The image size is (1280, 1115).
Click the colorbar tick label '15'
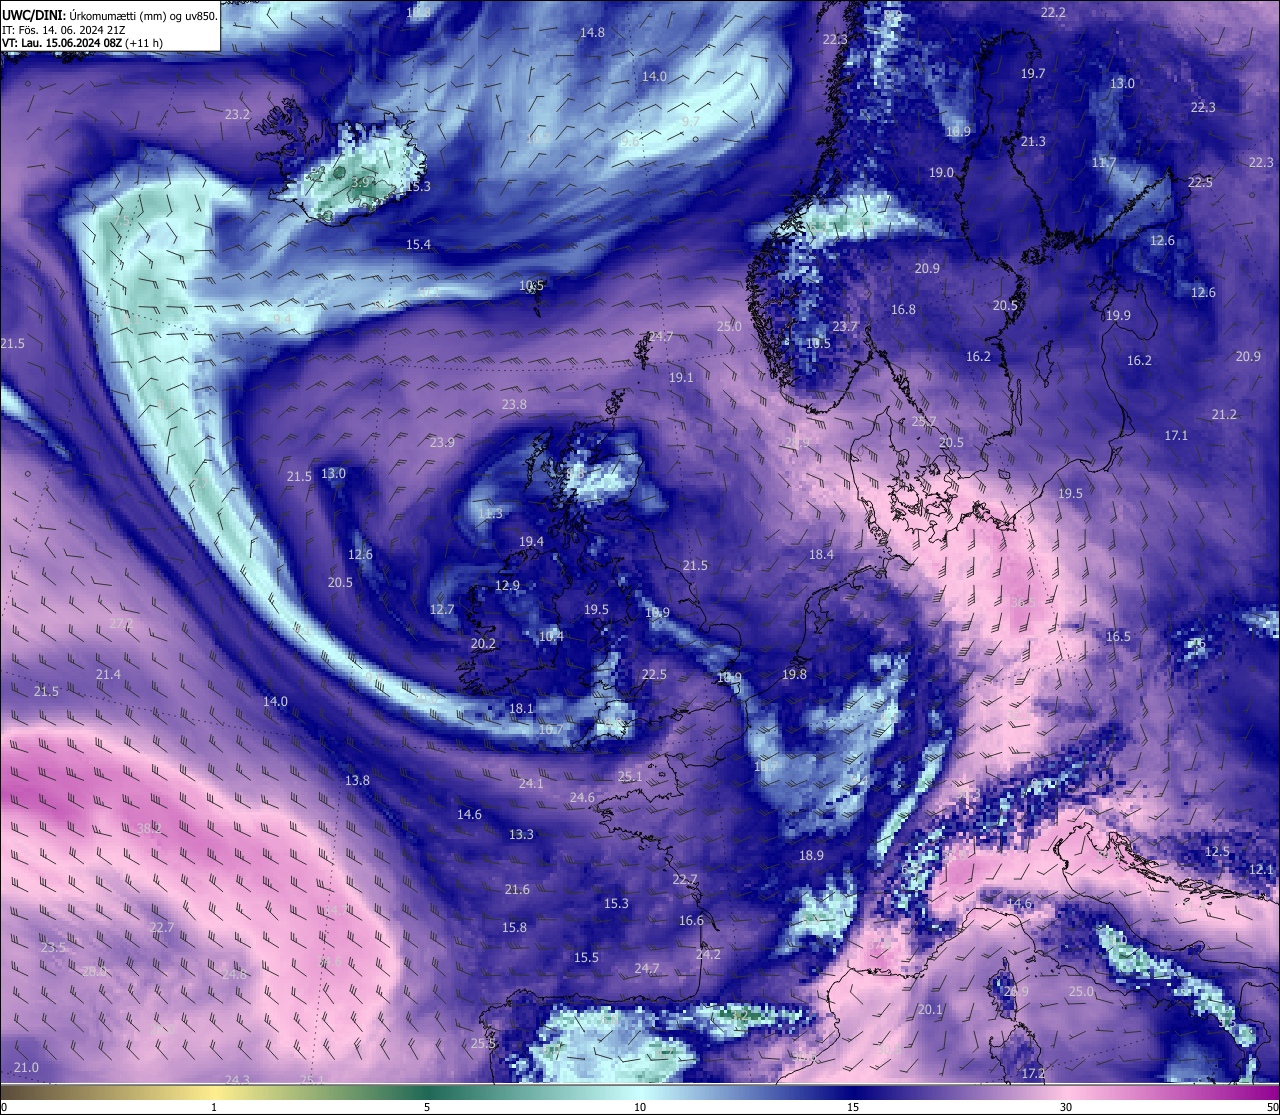pyautogui.click(x=853, y=1107)
